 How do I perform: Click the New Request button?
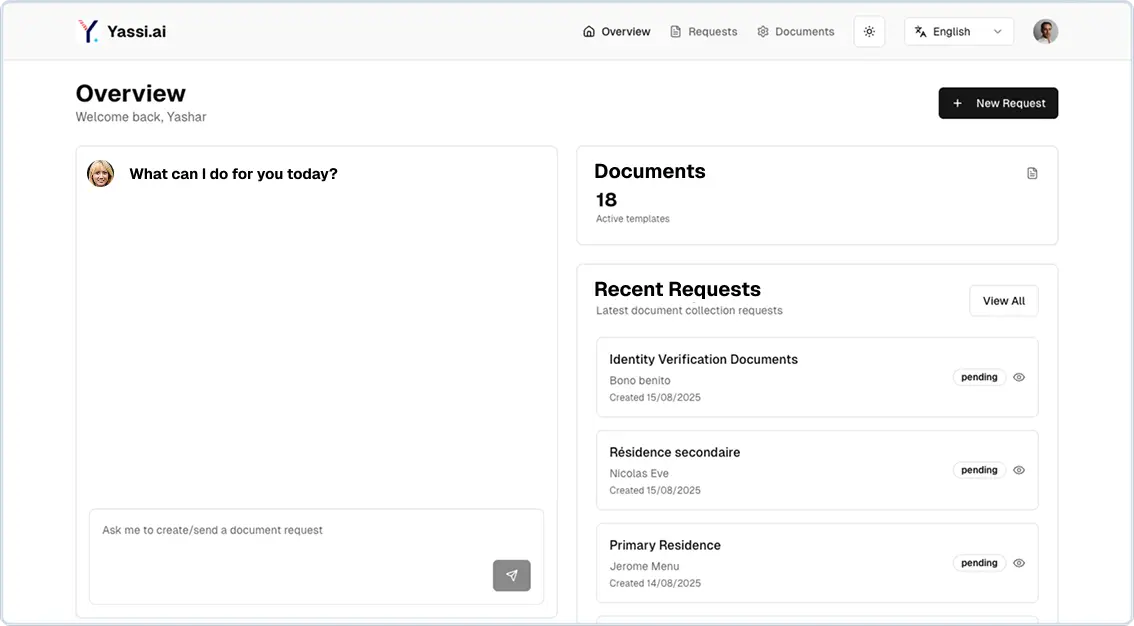point(998,103)
